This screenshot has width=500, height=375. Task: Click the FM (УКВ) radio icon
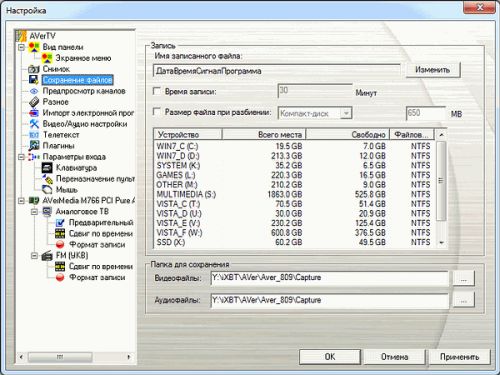coord(47,256)
